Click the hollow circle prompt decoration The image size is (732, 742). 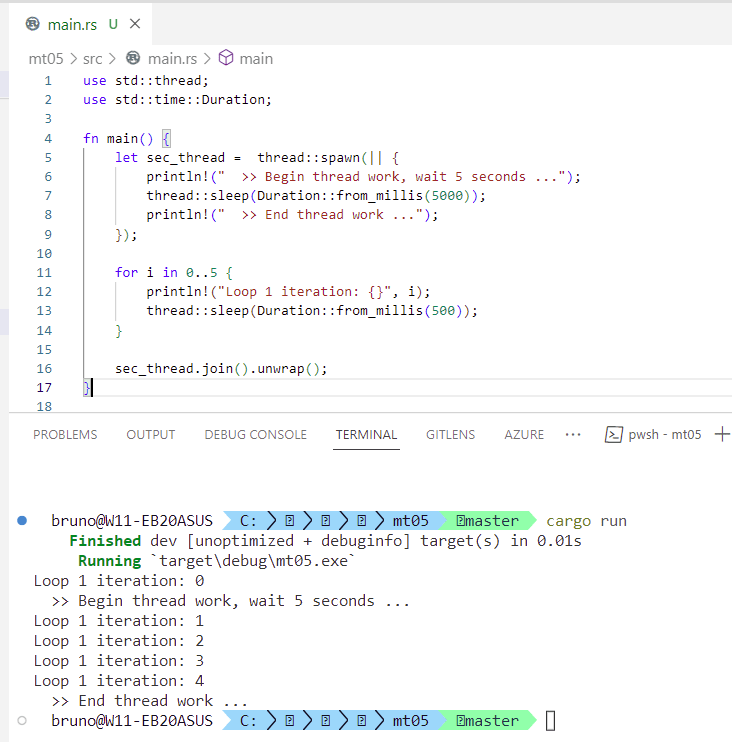22,720
